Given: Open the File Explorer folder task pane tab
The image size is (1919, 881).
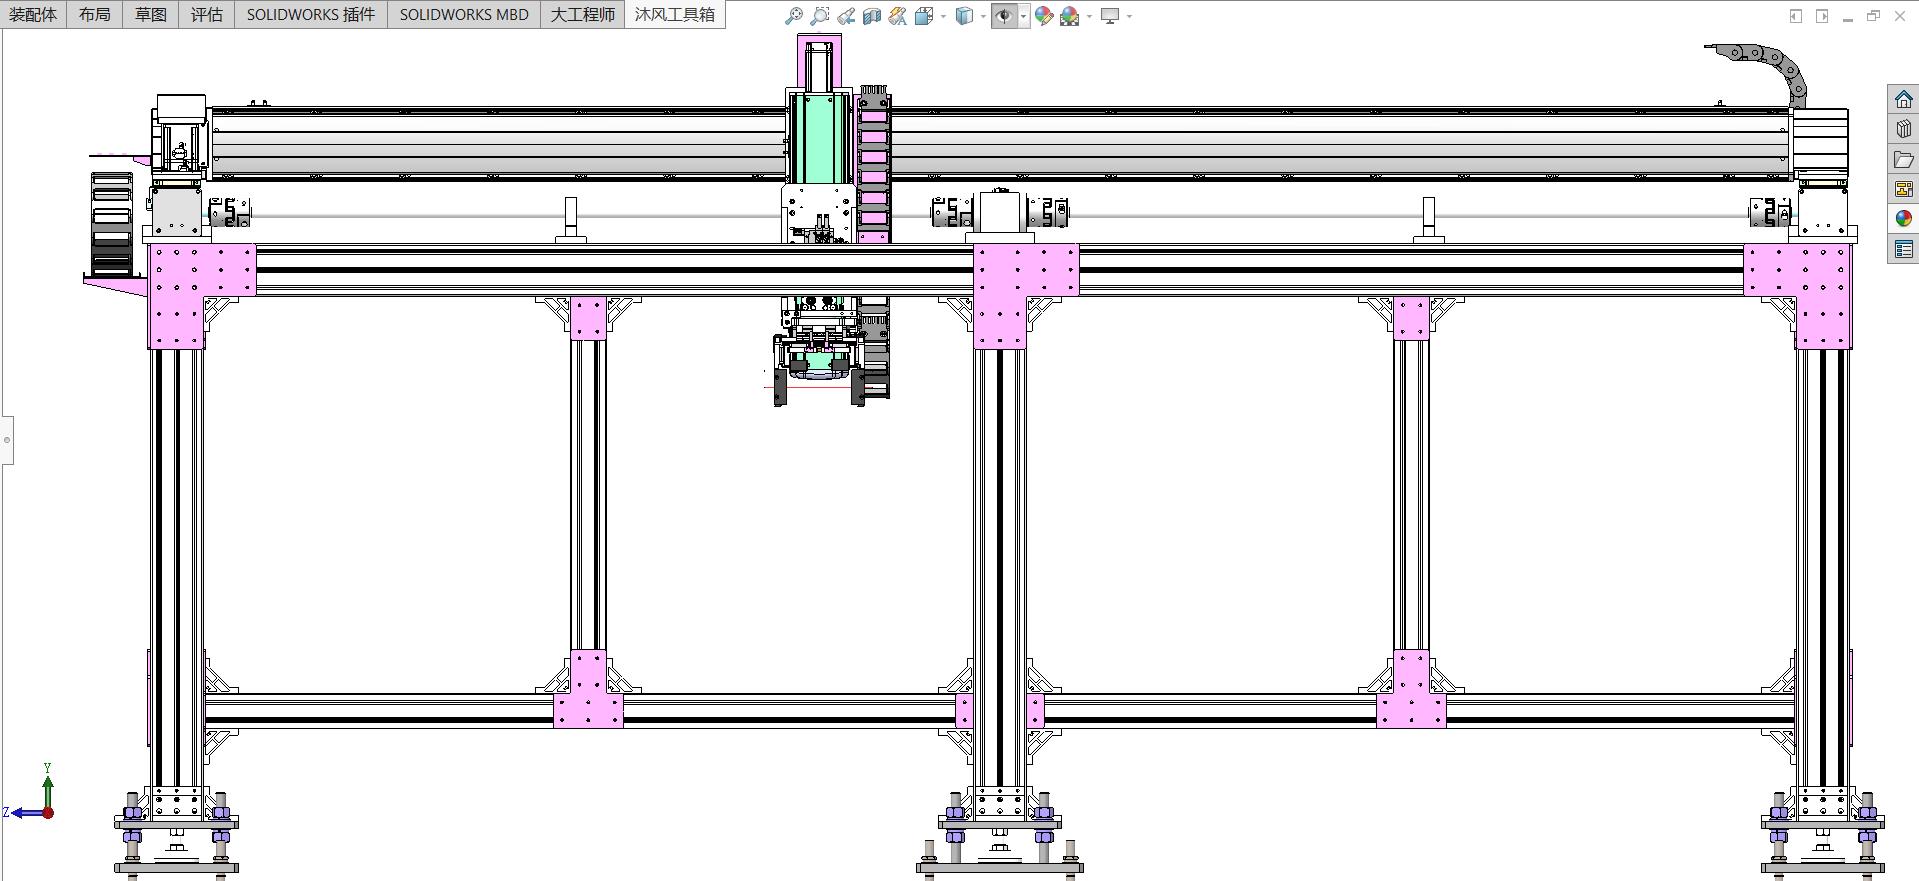Looking at the screenshot, I should pos(1903,159).
